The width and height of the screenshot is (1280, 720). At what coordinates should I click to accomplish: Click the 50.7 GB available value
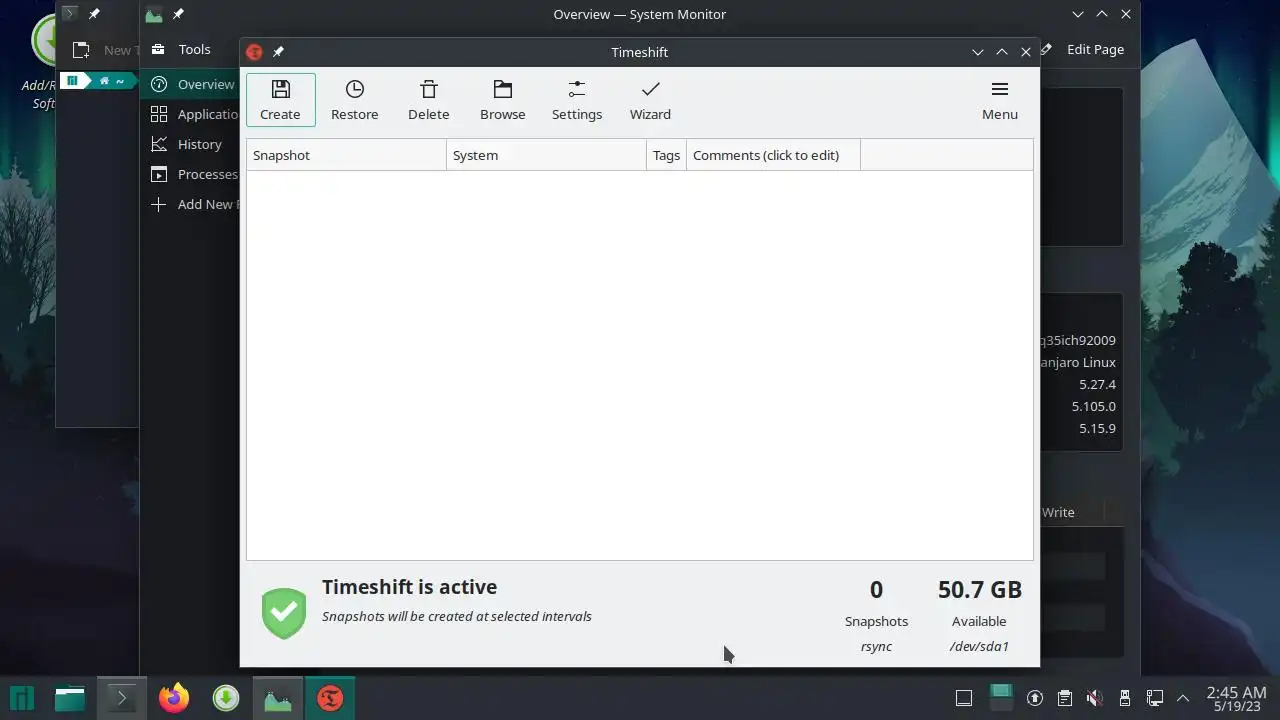click(x=979, y=589)
